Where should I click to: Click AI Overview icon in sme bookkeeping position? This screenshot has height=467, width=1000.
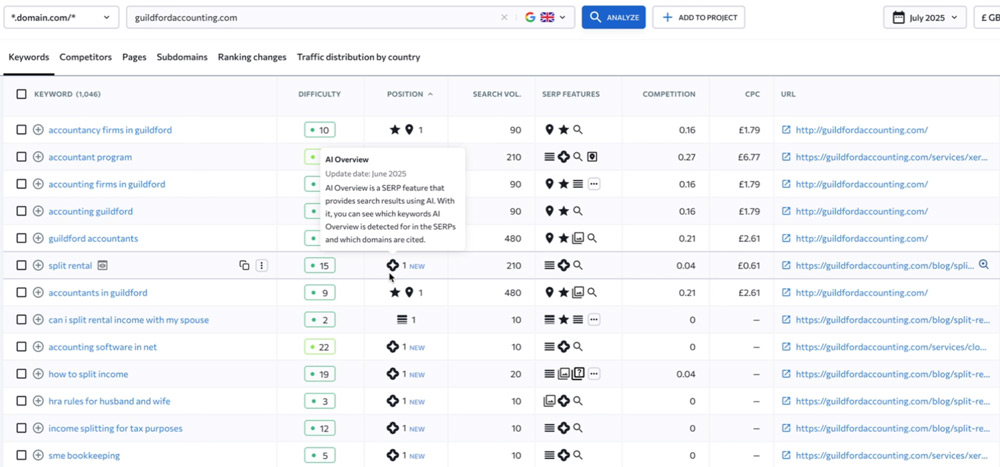point(393,456)
